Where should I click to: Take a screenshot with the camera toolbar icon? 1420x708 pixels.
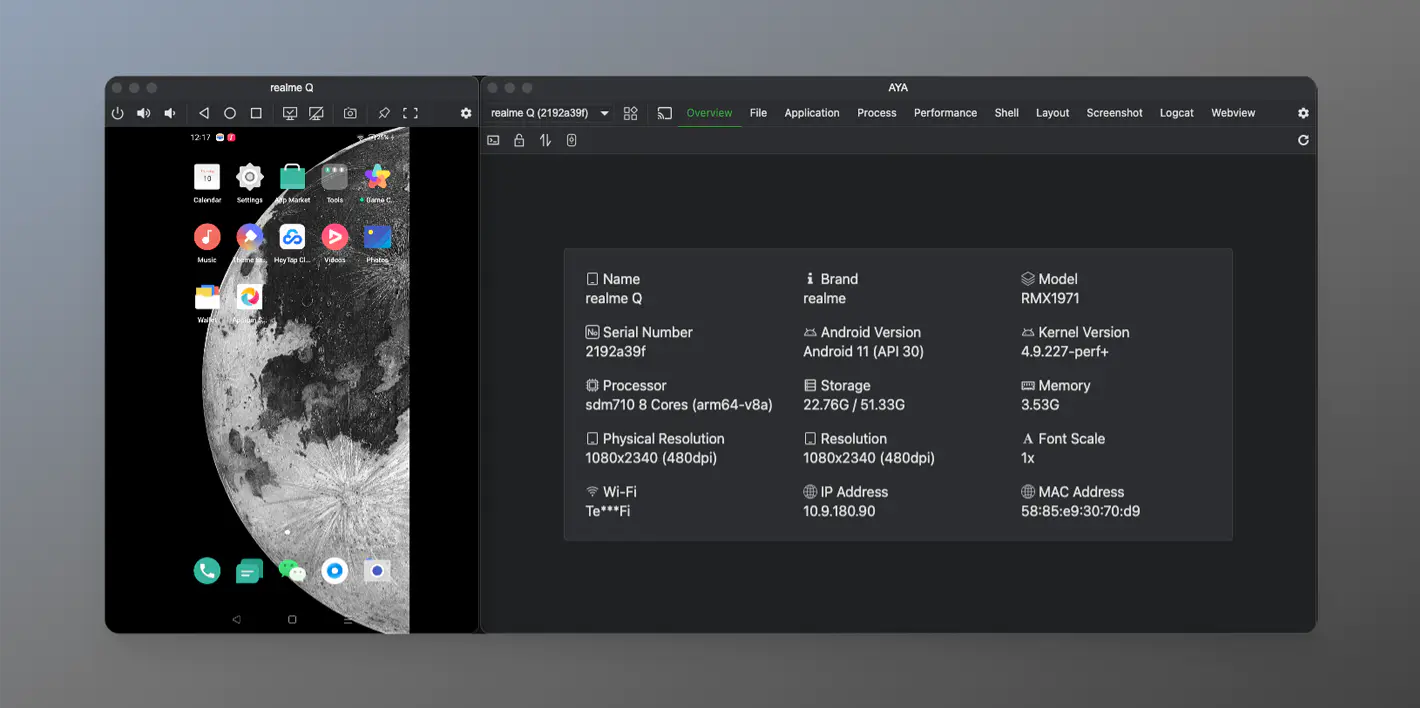(x=350, y=114)
